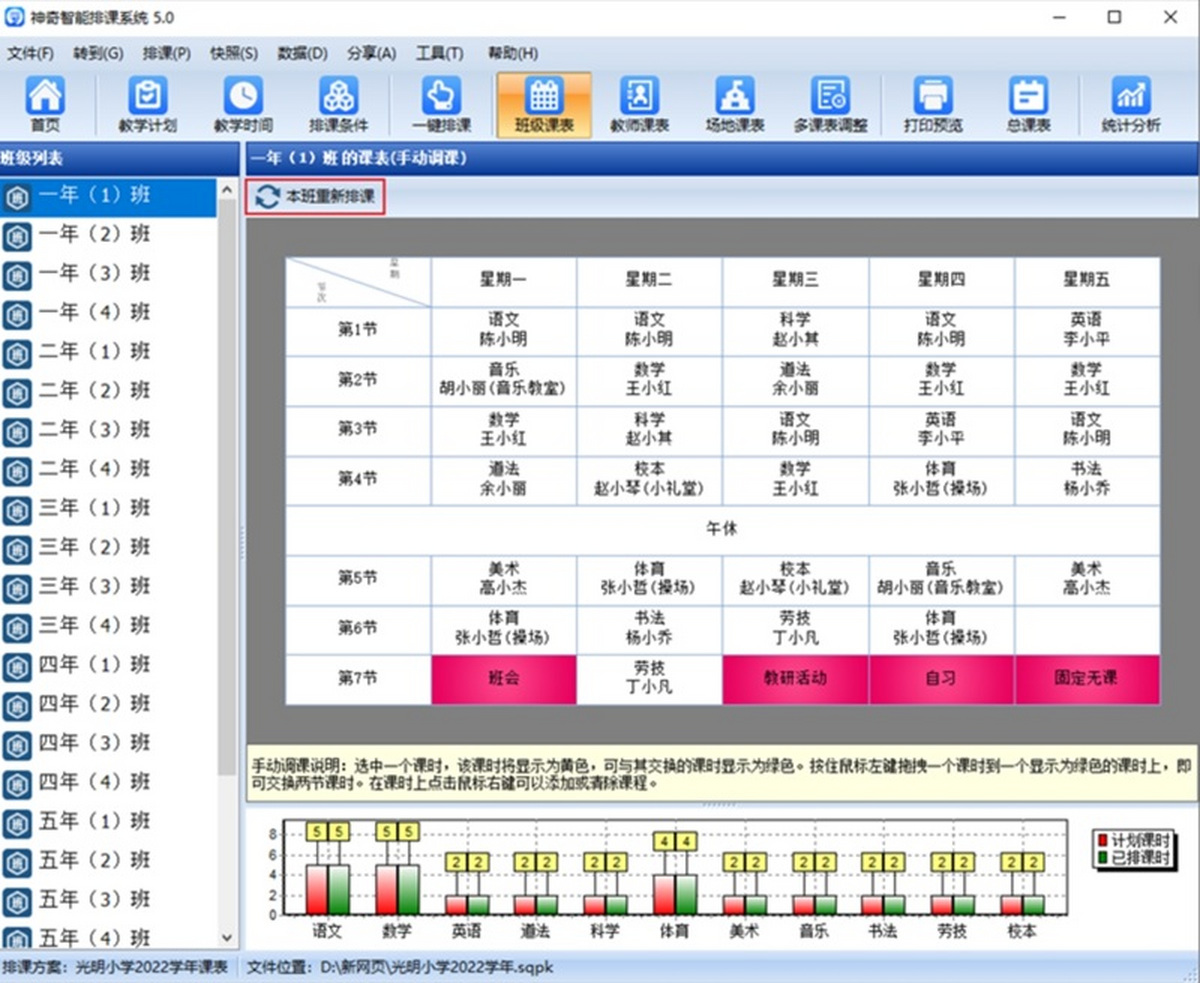This screenshot has height=983, width=1200.
Task: Select Monday period 1 语文 陈小明 cell
Action: point(504,331)
